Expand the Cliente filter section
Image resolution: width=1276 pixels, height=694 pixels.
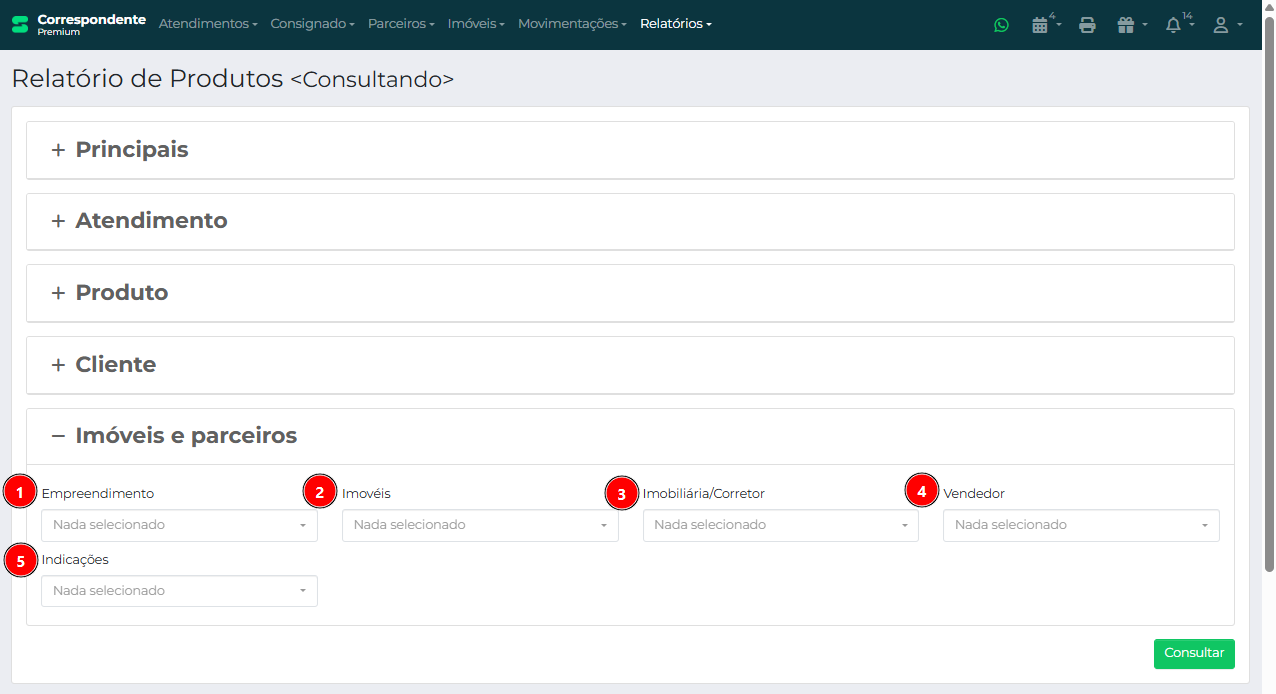tap(115, 365)
